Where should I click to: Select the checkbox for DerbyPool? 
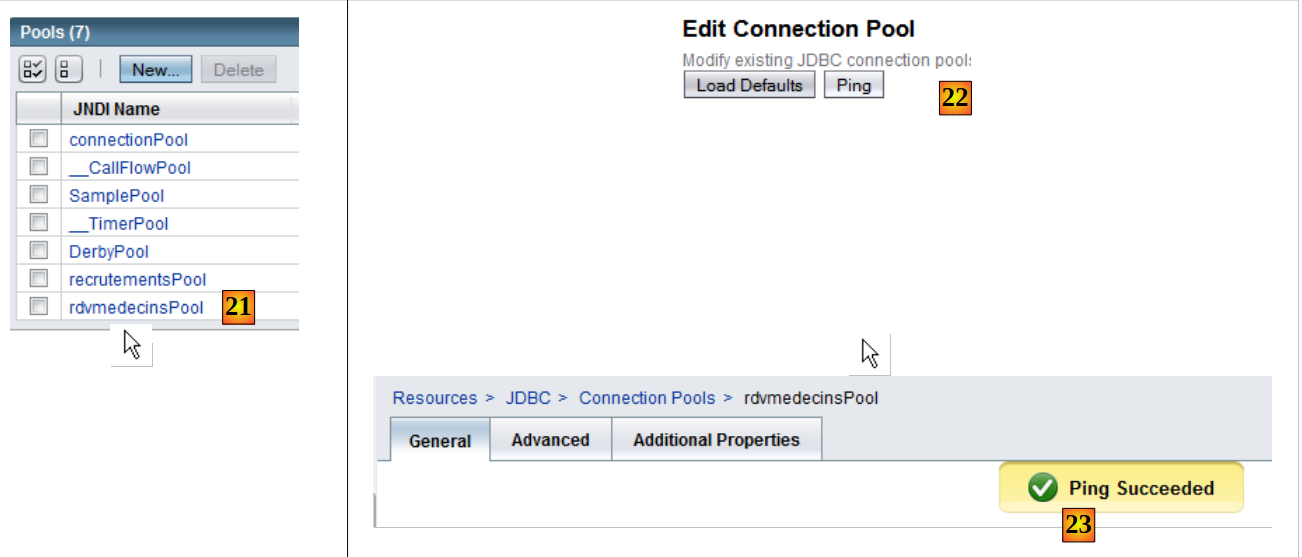(x=39, y=251)
